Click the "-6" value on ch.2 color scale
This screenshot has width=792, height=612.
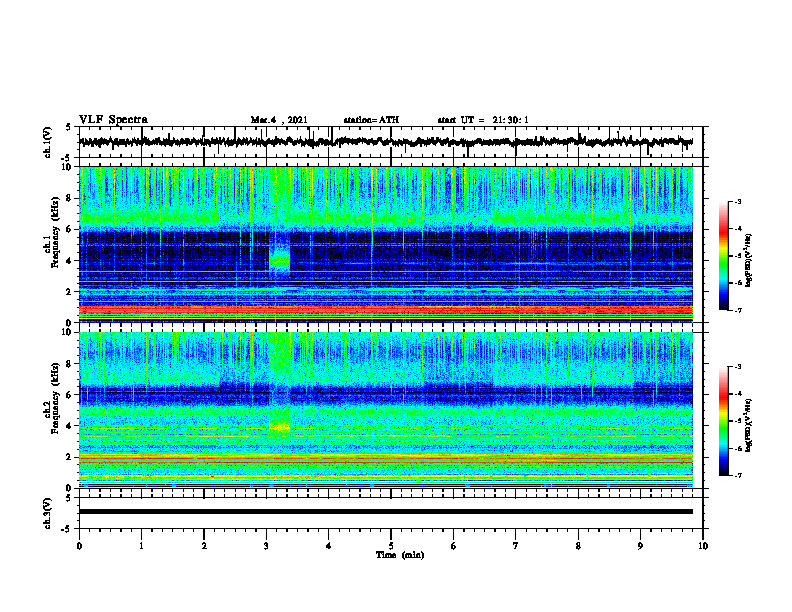point(737,448)
